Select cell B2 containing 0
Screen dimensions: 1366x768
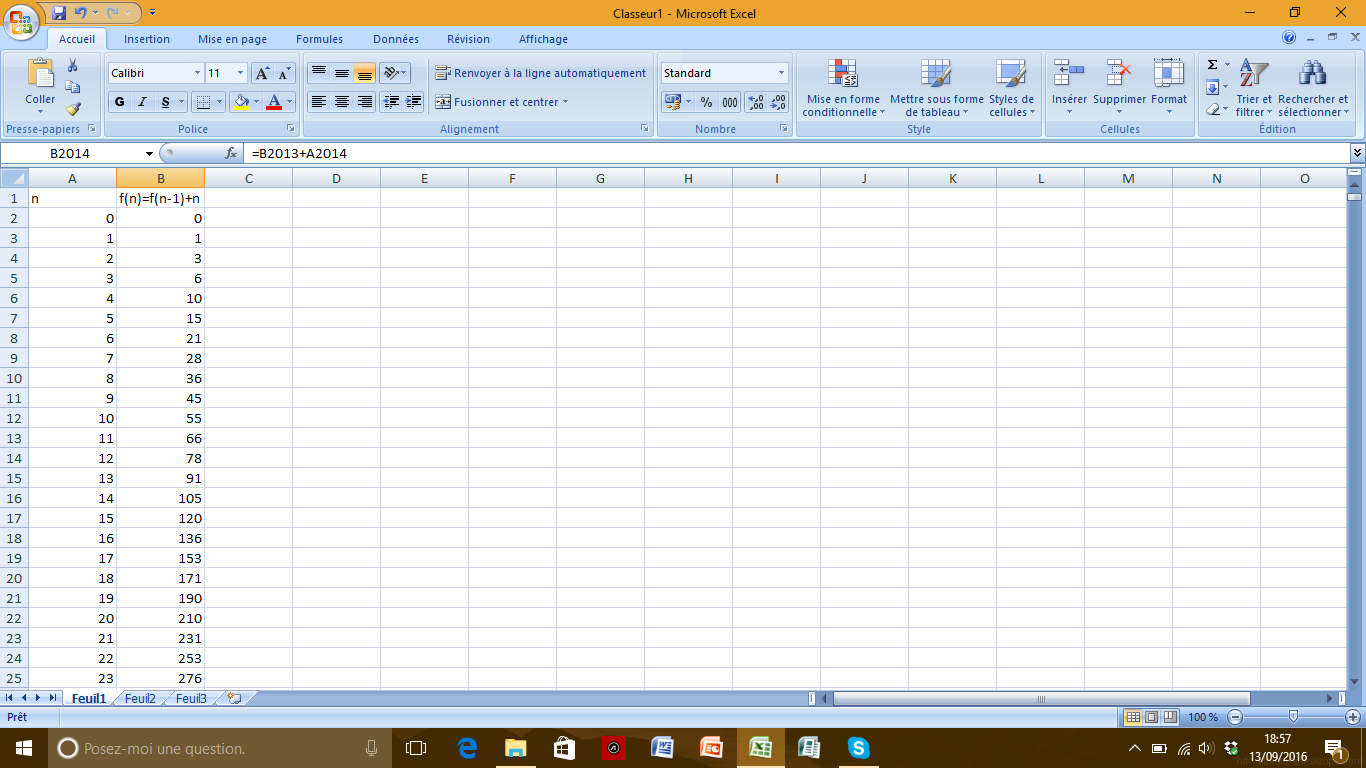160,218
